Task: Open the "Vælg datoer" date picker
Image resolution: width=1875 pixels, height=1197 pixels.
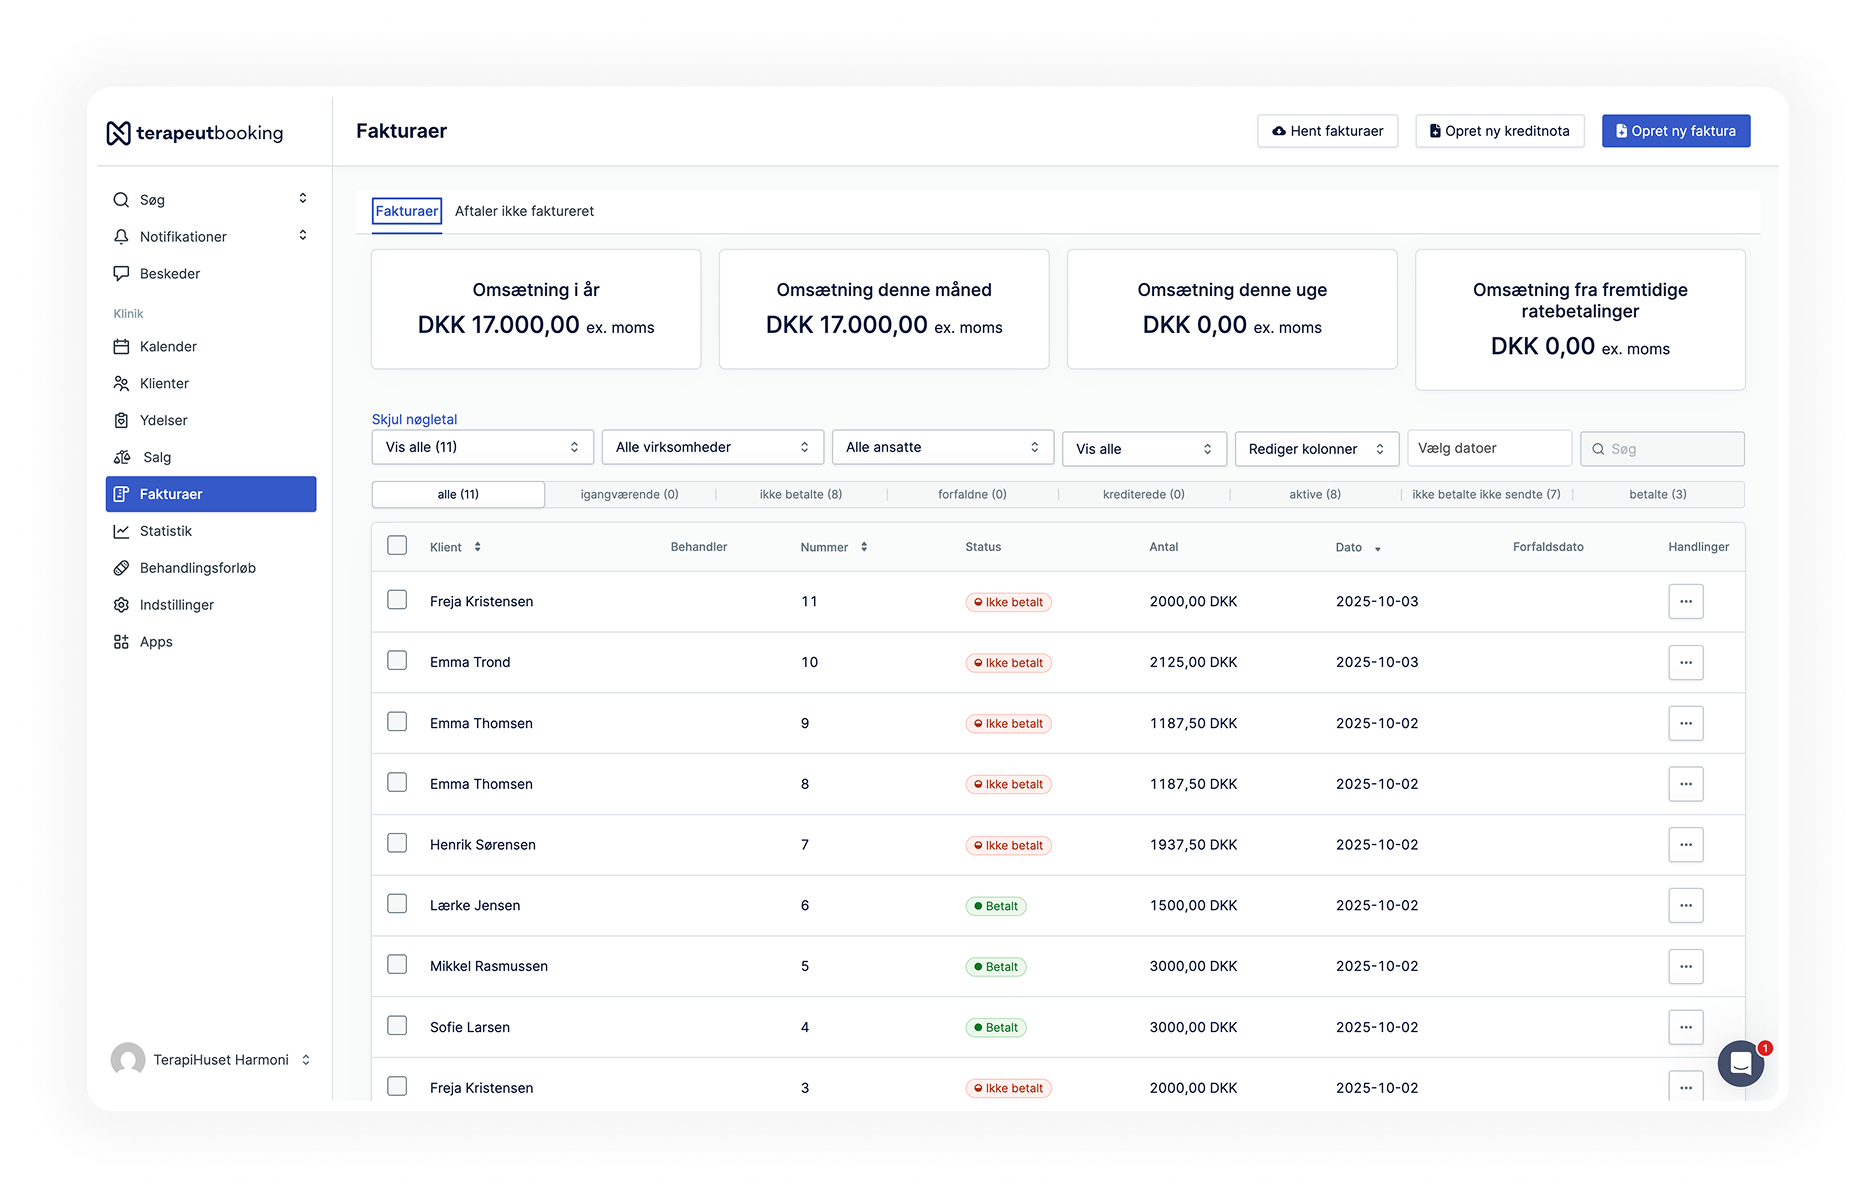Action: 1489,448
